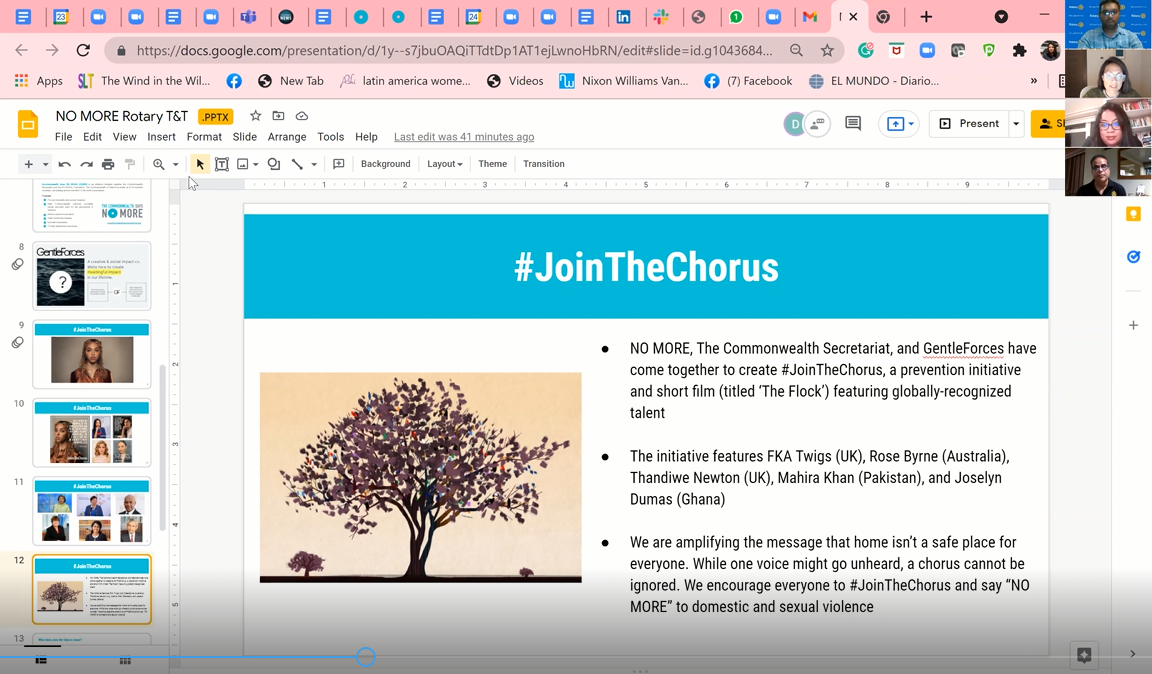Select the Shape tool

point(274,164)
